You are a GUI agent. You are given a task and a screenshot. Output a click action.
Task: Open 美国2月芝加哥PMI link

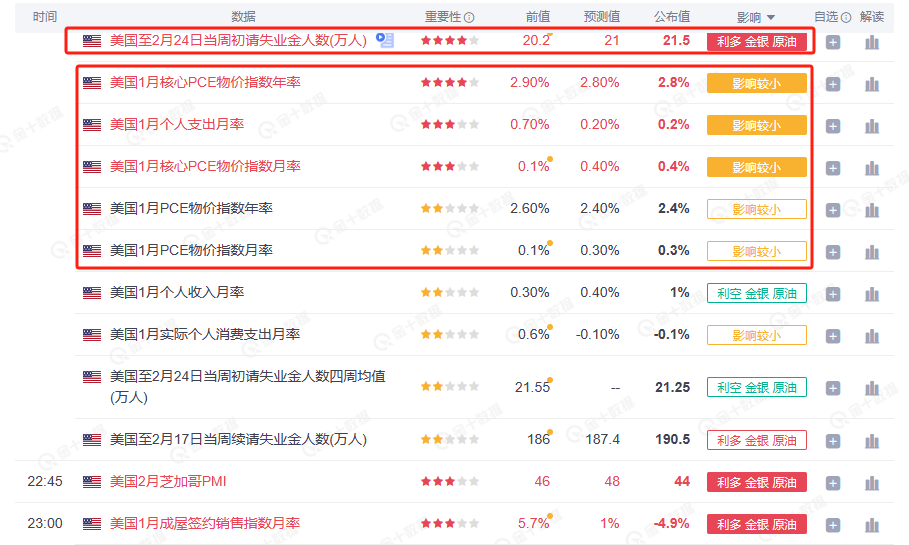click(168, 481)
